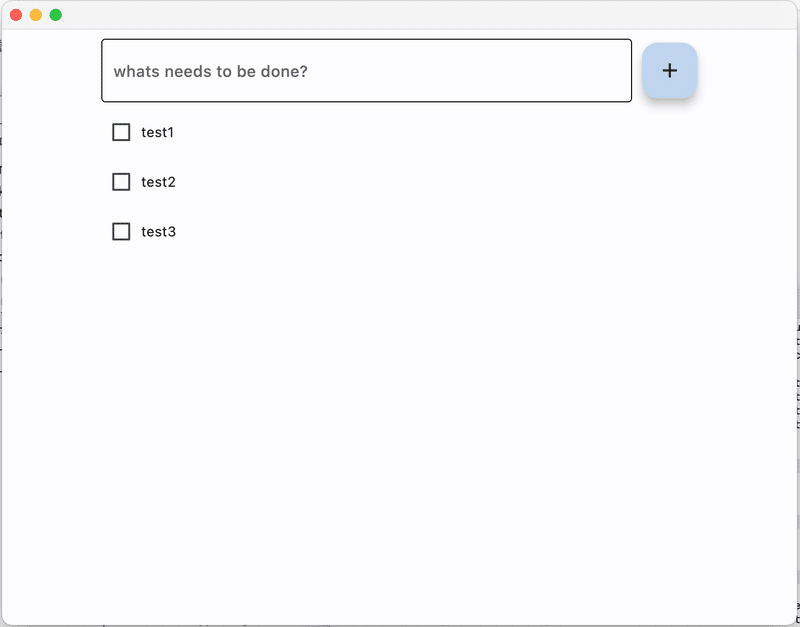Image resolution: width=800 pixels, height=627 pixels.
Task: Check the test1 checkbox
Action: 121,132
